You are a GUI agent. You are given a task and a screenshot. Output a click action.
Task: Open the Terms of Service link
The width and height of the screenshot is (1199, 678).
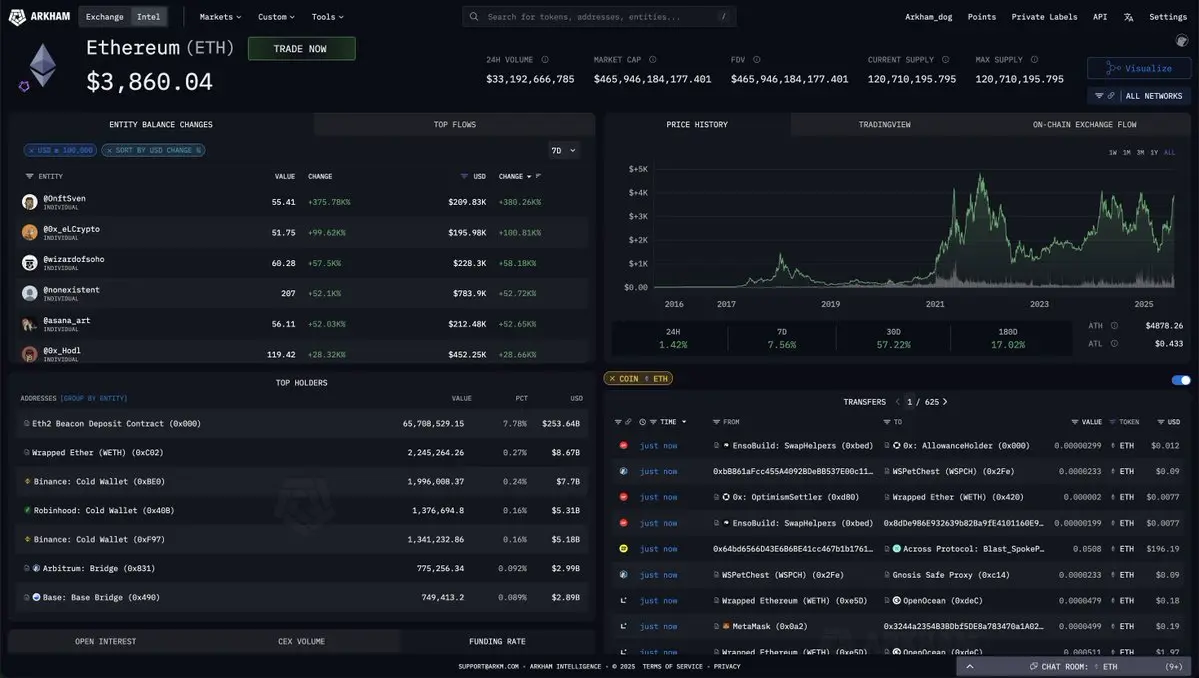pos(672,667)
